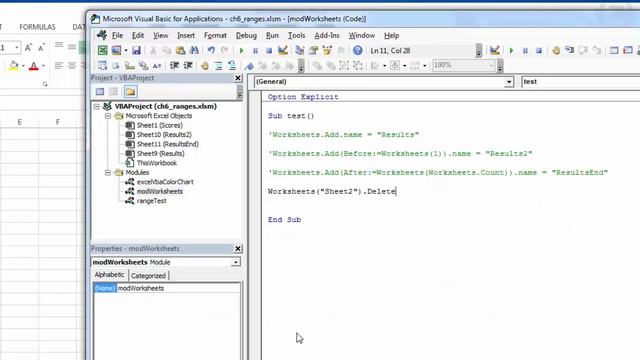The height and width of the screenshot is (360, 640).
Task: Collapse the VBAProject (ch6_ranges.xlsm) node
Action: pos(97,107)
